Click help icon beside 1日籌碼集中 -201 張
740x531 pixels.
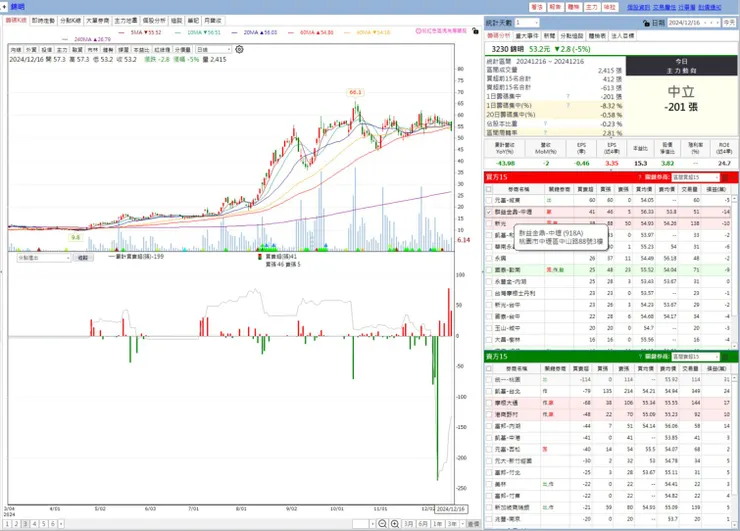568,96
